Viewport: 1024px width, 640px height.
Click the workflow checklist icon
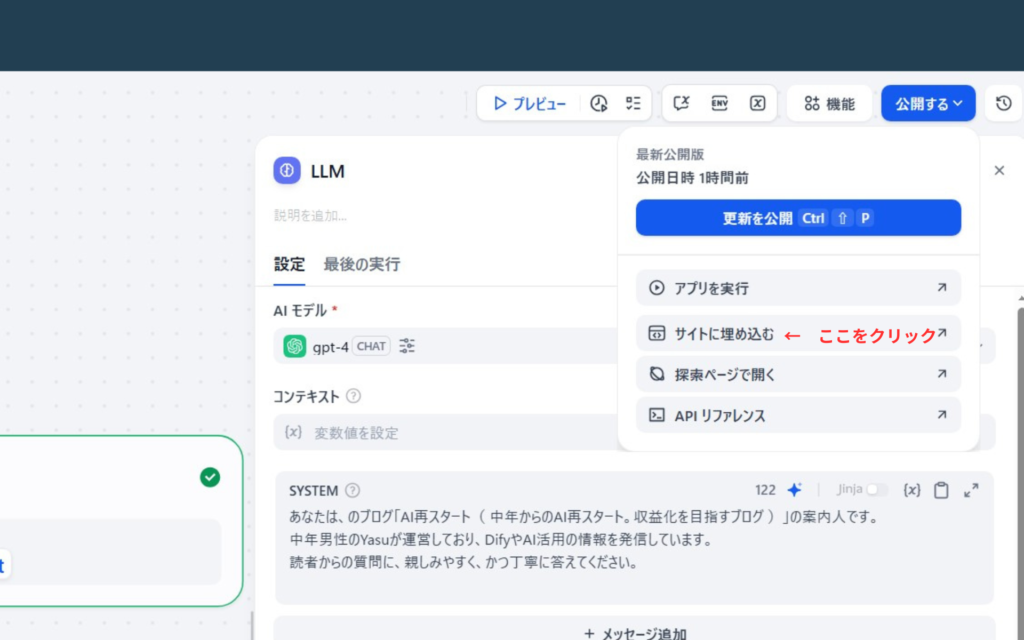[x=632, y=103]
